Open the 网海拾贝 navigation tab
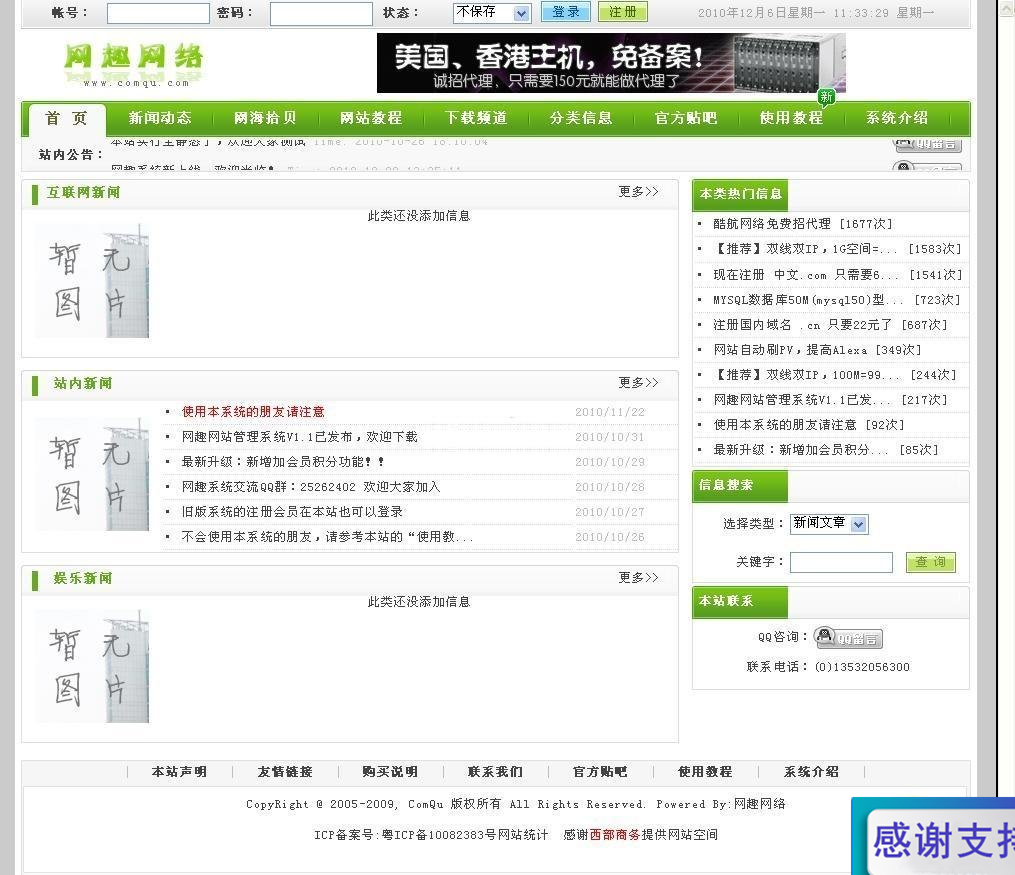1015x875 pixels. pos(265,118)
